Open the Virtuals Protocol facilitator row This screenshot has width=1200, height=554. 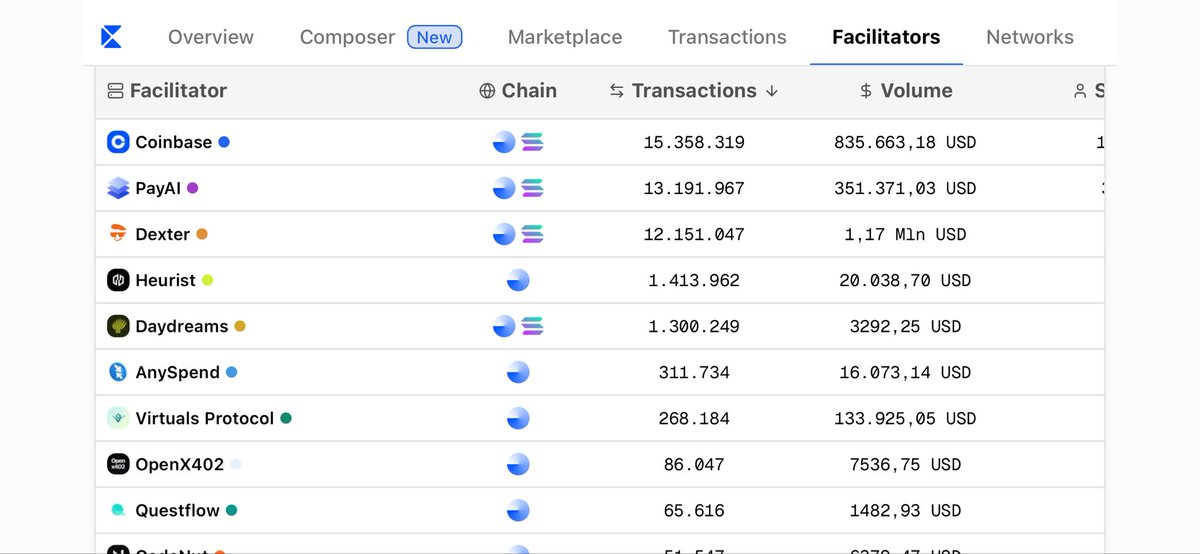point(600,418)
